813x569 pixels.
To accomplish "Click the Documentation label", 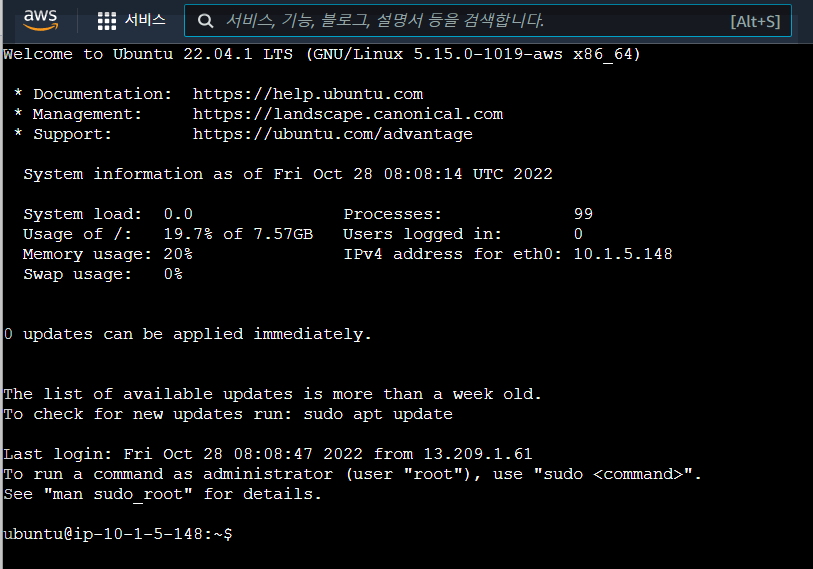I will pyautogui.click(x=102, y=94).
